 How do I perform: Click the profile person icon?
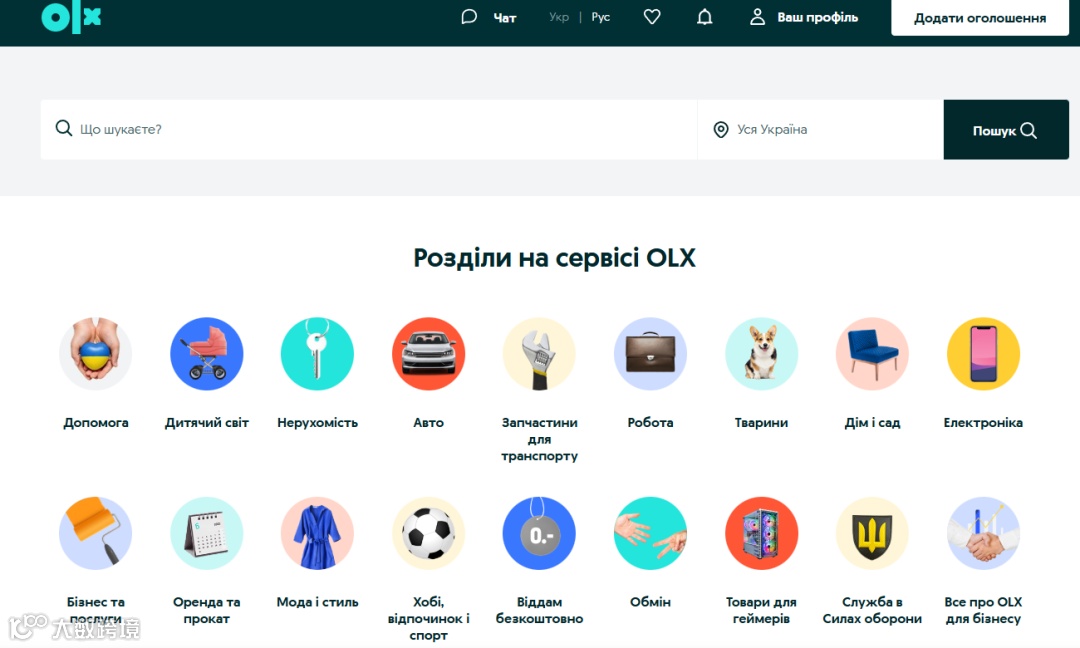757,17
